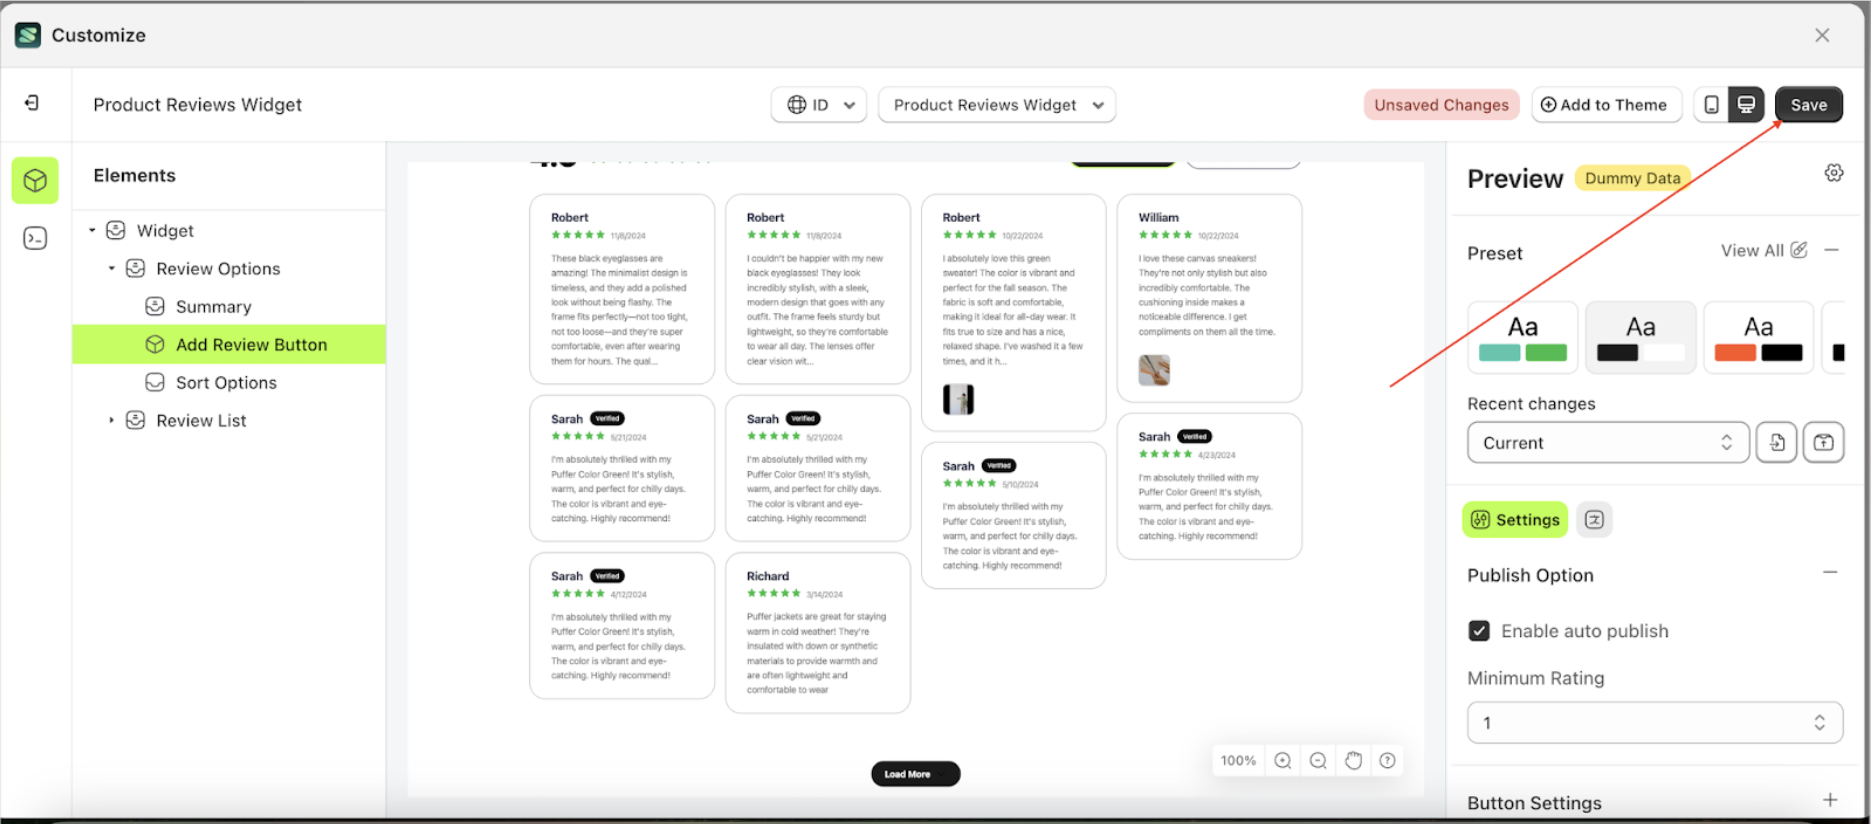Expand the Button Settings section
The width and height of the screenshot is (1876, 824).
coord(1830,800)
